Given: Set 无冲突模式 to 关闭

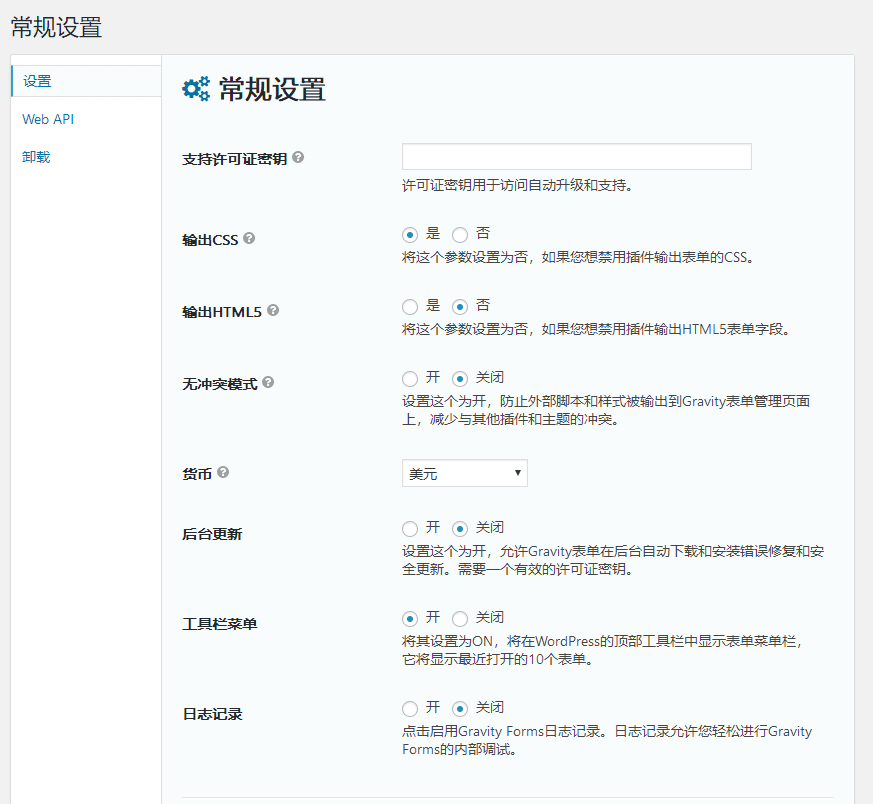Looking at the screenshot, I should 460,379.
